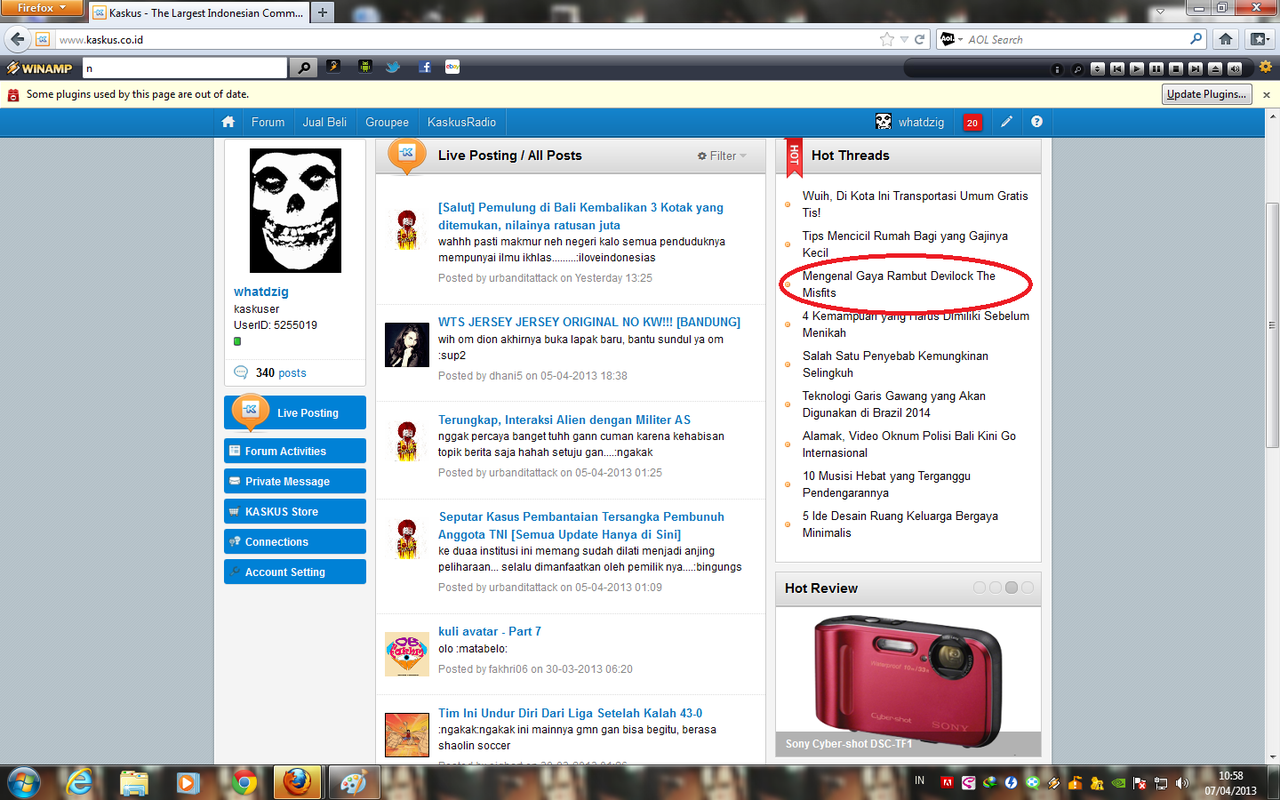Bookmark this page with the star icon

pos(887,39)
